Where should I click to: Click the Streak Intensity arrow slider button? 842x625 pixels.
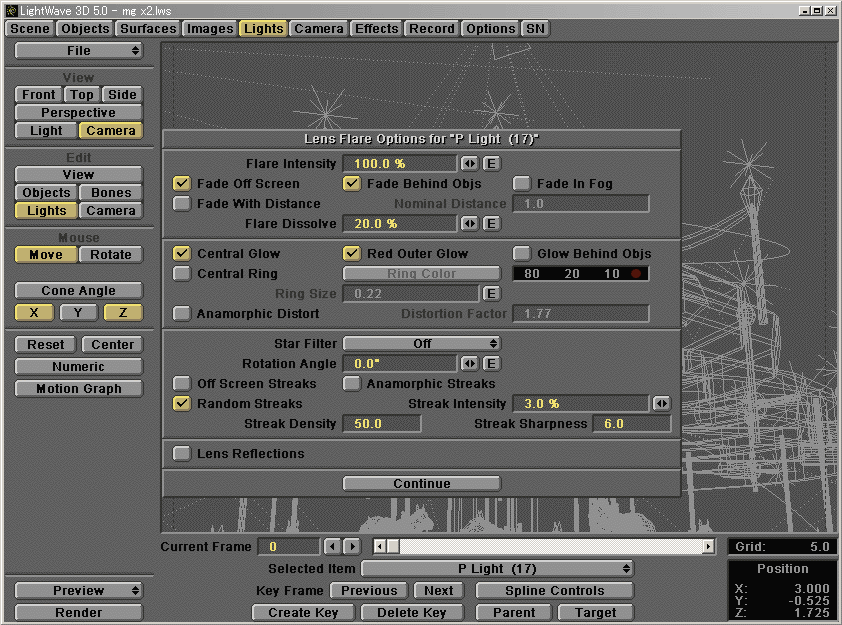coord(660,403)
